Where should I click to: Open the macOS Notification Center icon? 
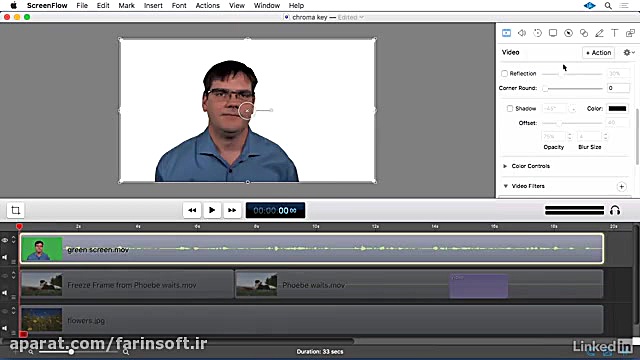tap(624, 6)
